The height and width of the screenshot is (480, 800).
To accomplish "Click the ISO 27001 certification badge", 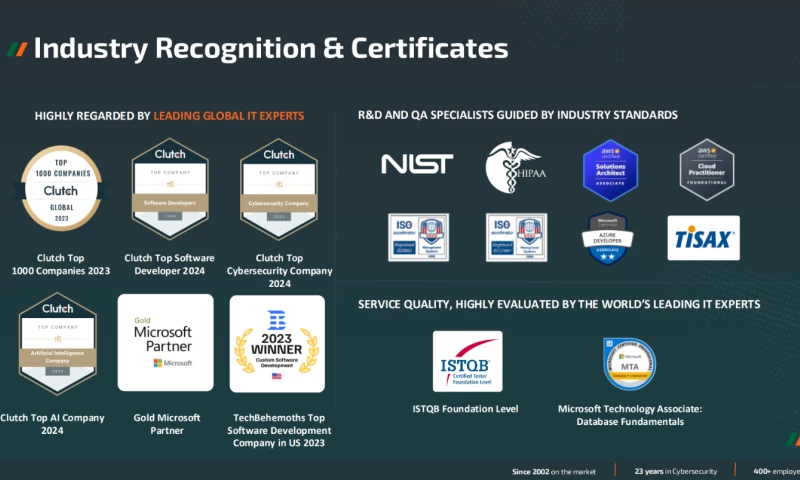I will pyautogui.click(x=514, y=237).
